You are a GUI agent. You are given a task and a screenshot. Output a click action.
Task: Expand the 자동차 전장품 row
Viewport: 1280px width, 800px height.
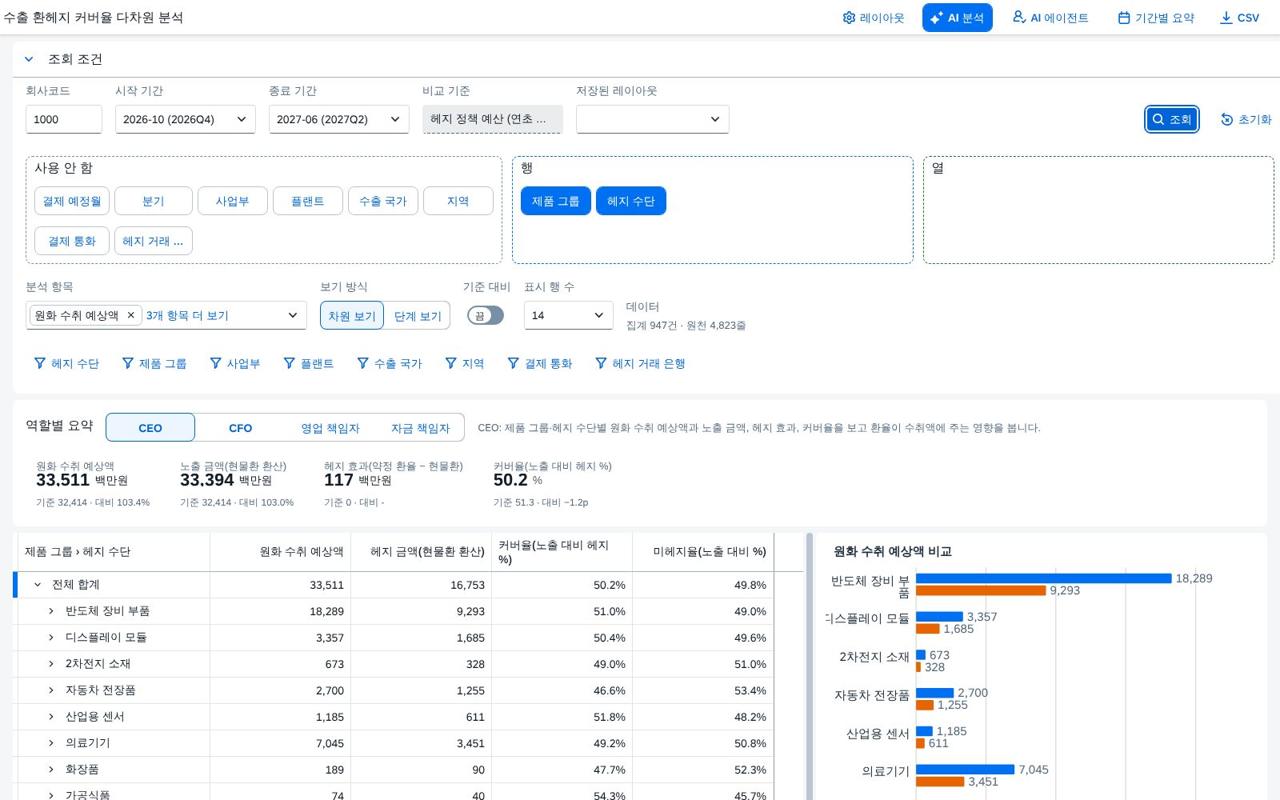point(51,691)
